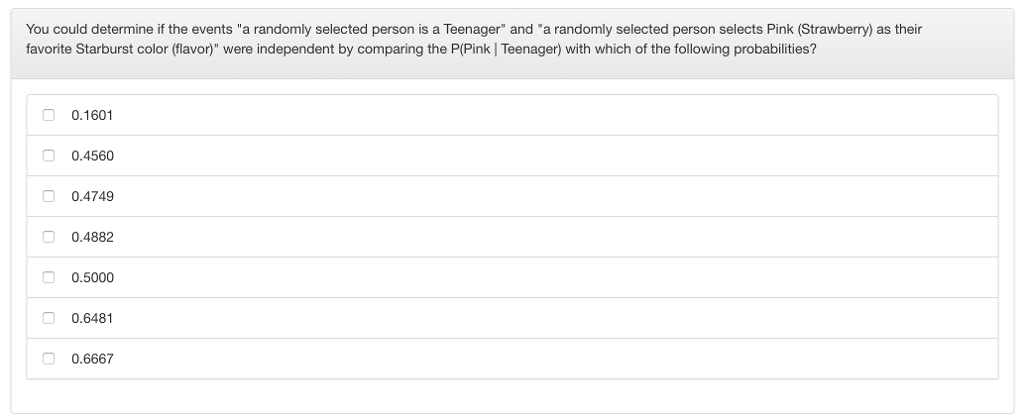The image size is (1024, 414).
Task: Check the box for 0.6667
Action: pyautogui.click(x=48, y=358)
